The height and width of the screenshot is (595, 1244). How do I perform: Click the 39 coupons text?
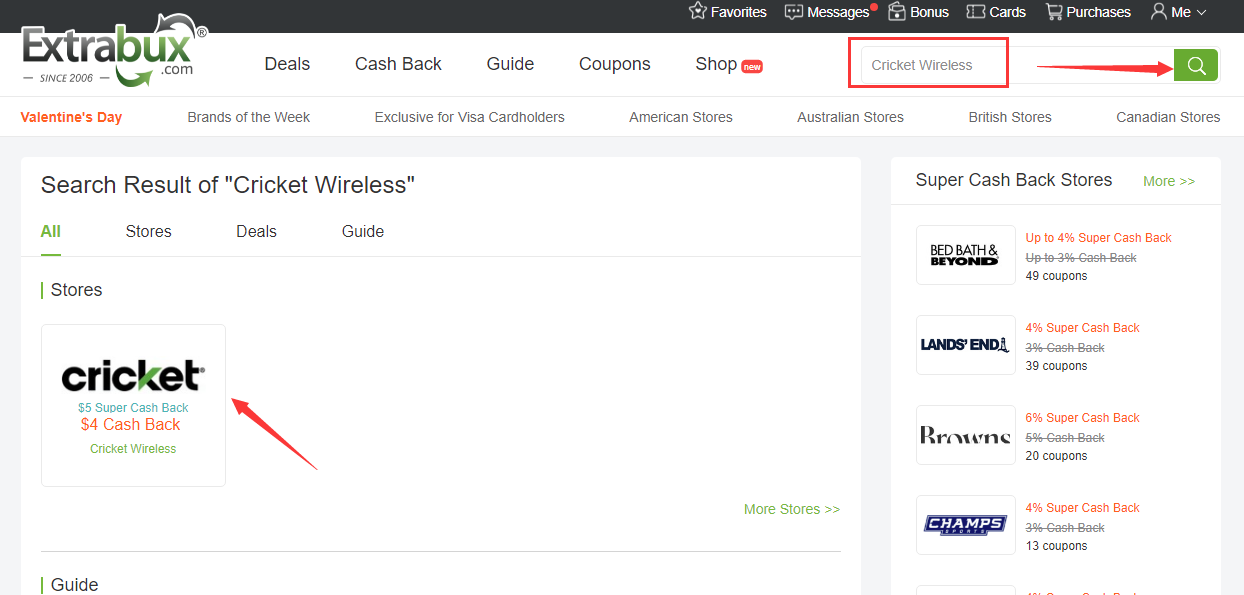pyautogui.click(x=1056, y=366)
